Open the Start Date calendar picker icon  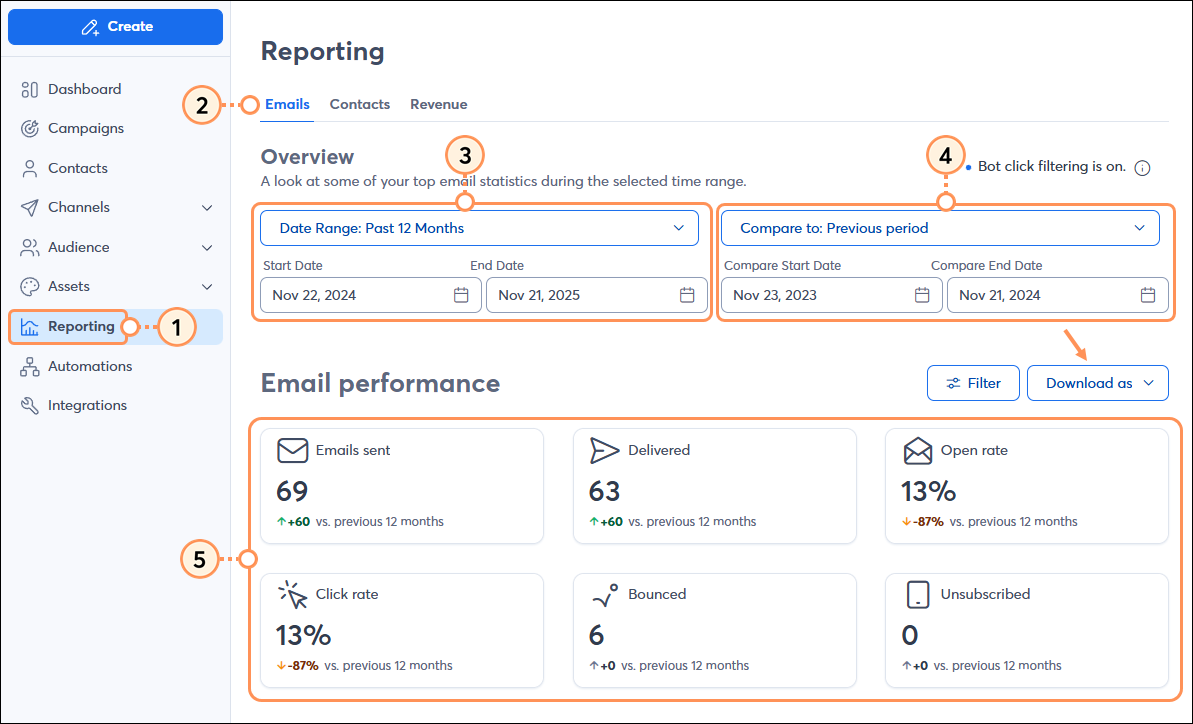(x=460, y=295)
